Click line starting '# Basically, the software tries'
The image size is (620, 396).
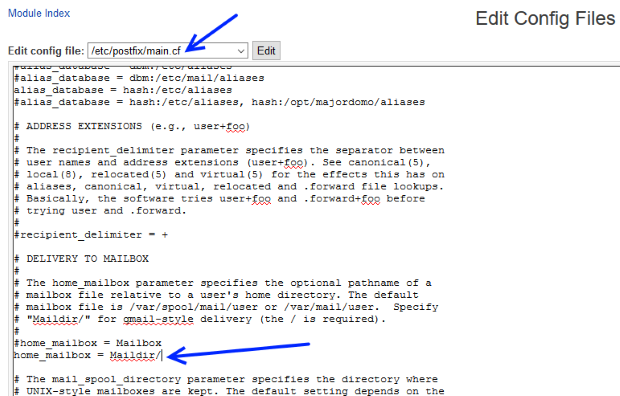[x=219, y=199]
